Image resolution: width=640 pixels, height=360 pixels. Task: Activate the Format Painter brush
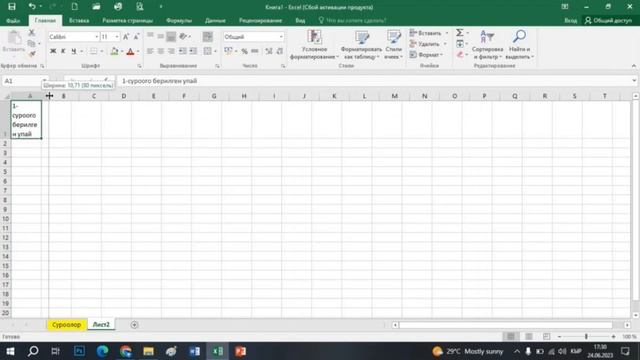coord(32,54)
